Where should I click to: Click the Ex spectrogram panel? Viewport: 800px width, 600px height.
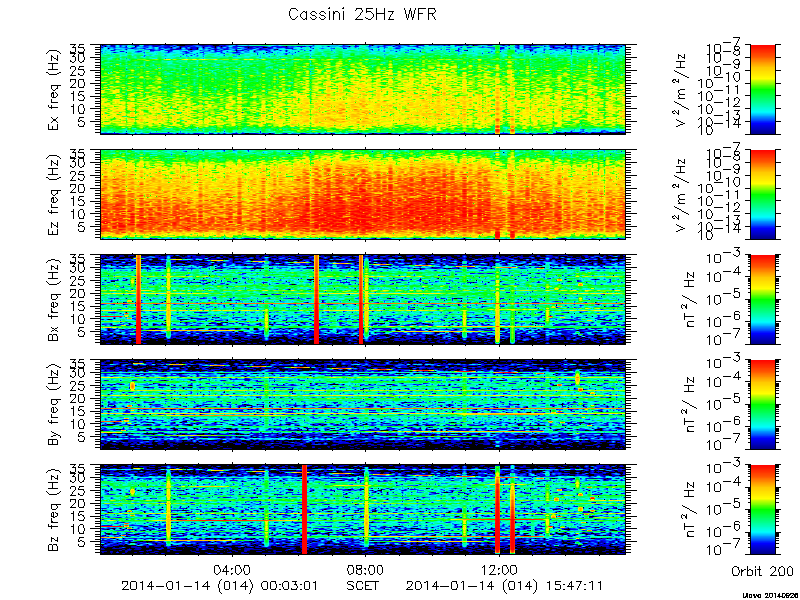point(363,89)
